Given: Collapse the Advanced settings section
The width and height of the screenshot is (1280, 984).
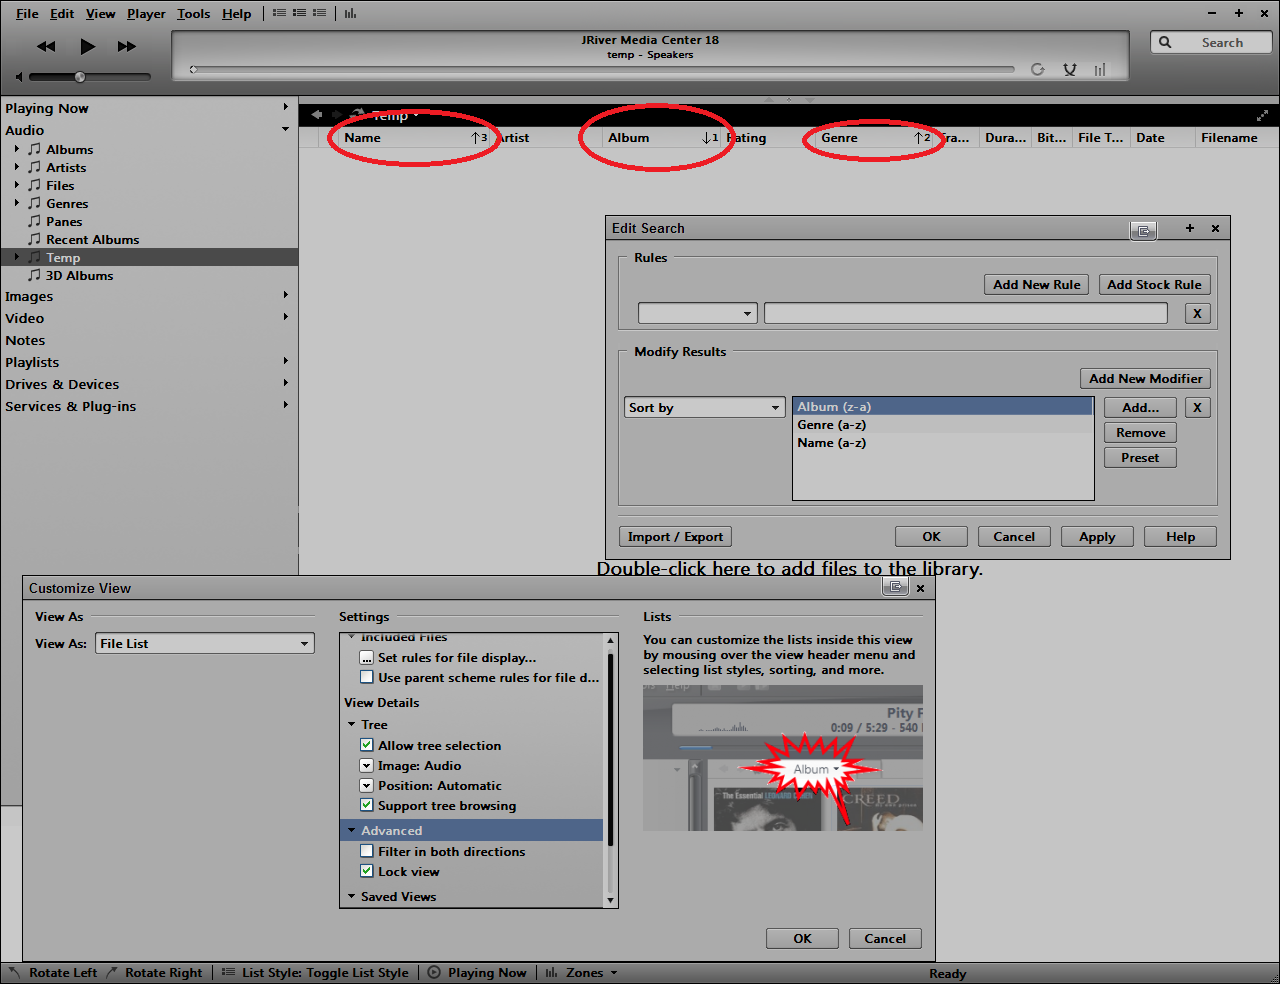Looking at the screenshot, I should click(351, 830).
